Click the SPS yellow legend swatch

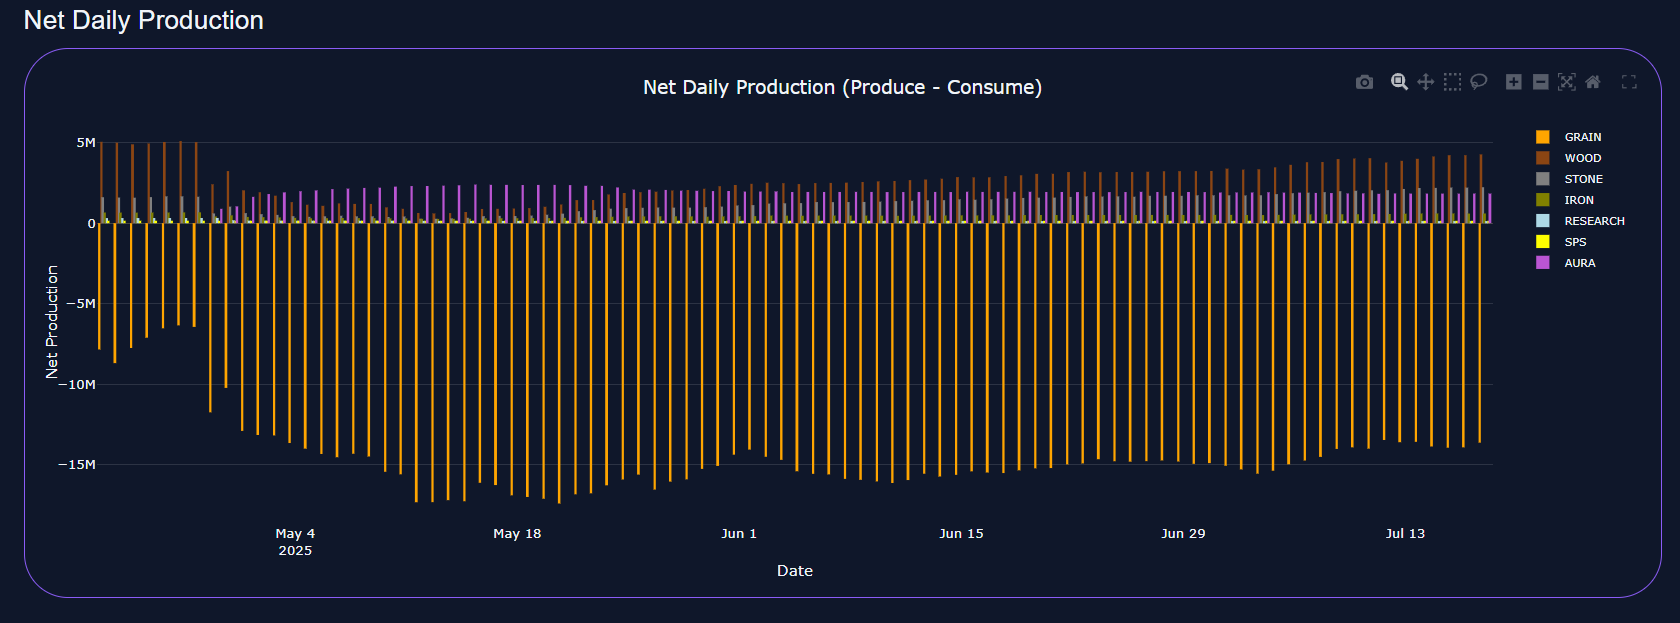[1543, 242]
